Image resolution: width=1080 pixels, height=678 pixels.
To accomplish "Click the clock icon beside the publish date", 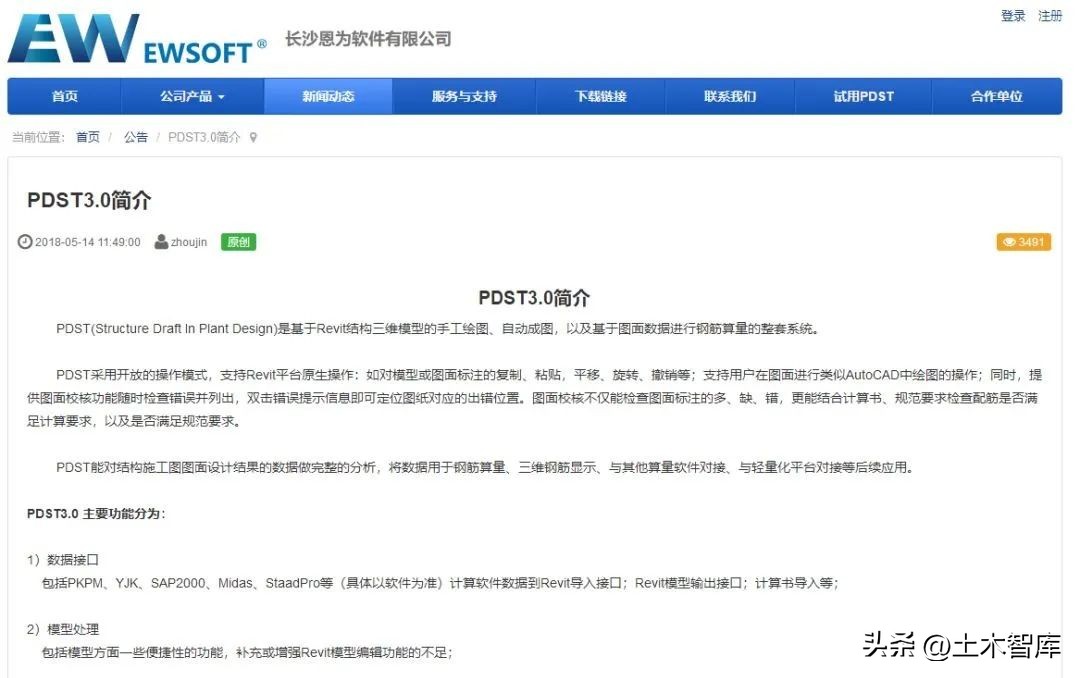I will [x=25, y=241].
